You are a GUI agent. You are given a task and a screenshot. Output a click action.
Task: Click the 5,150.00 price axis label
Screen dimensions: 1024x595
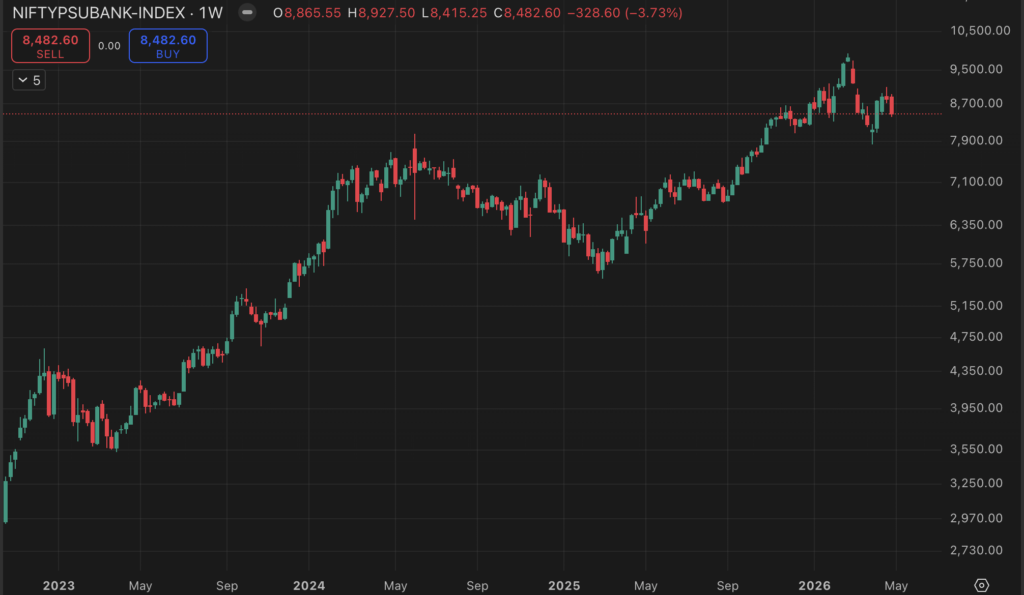[x=976, y=306]
